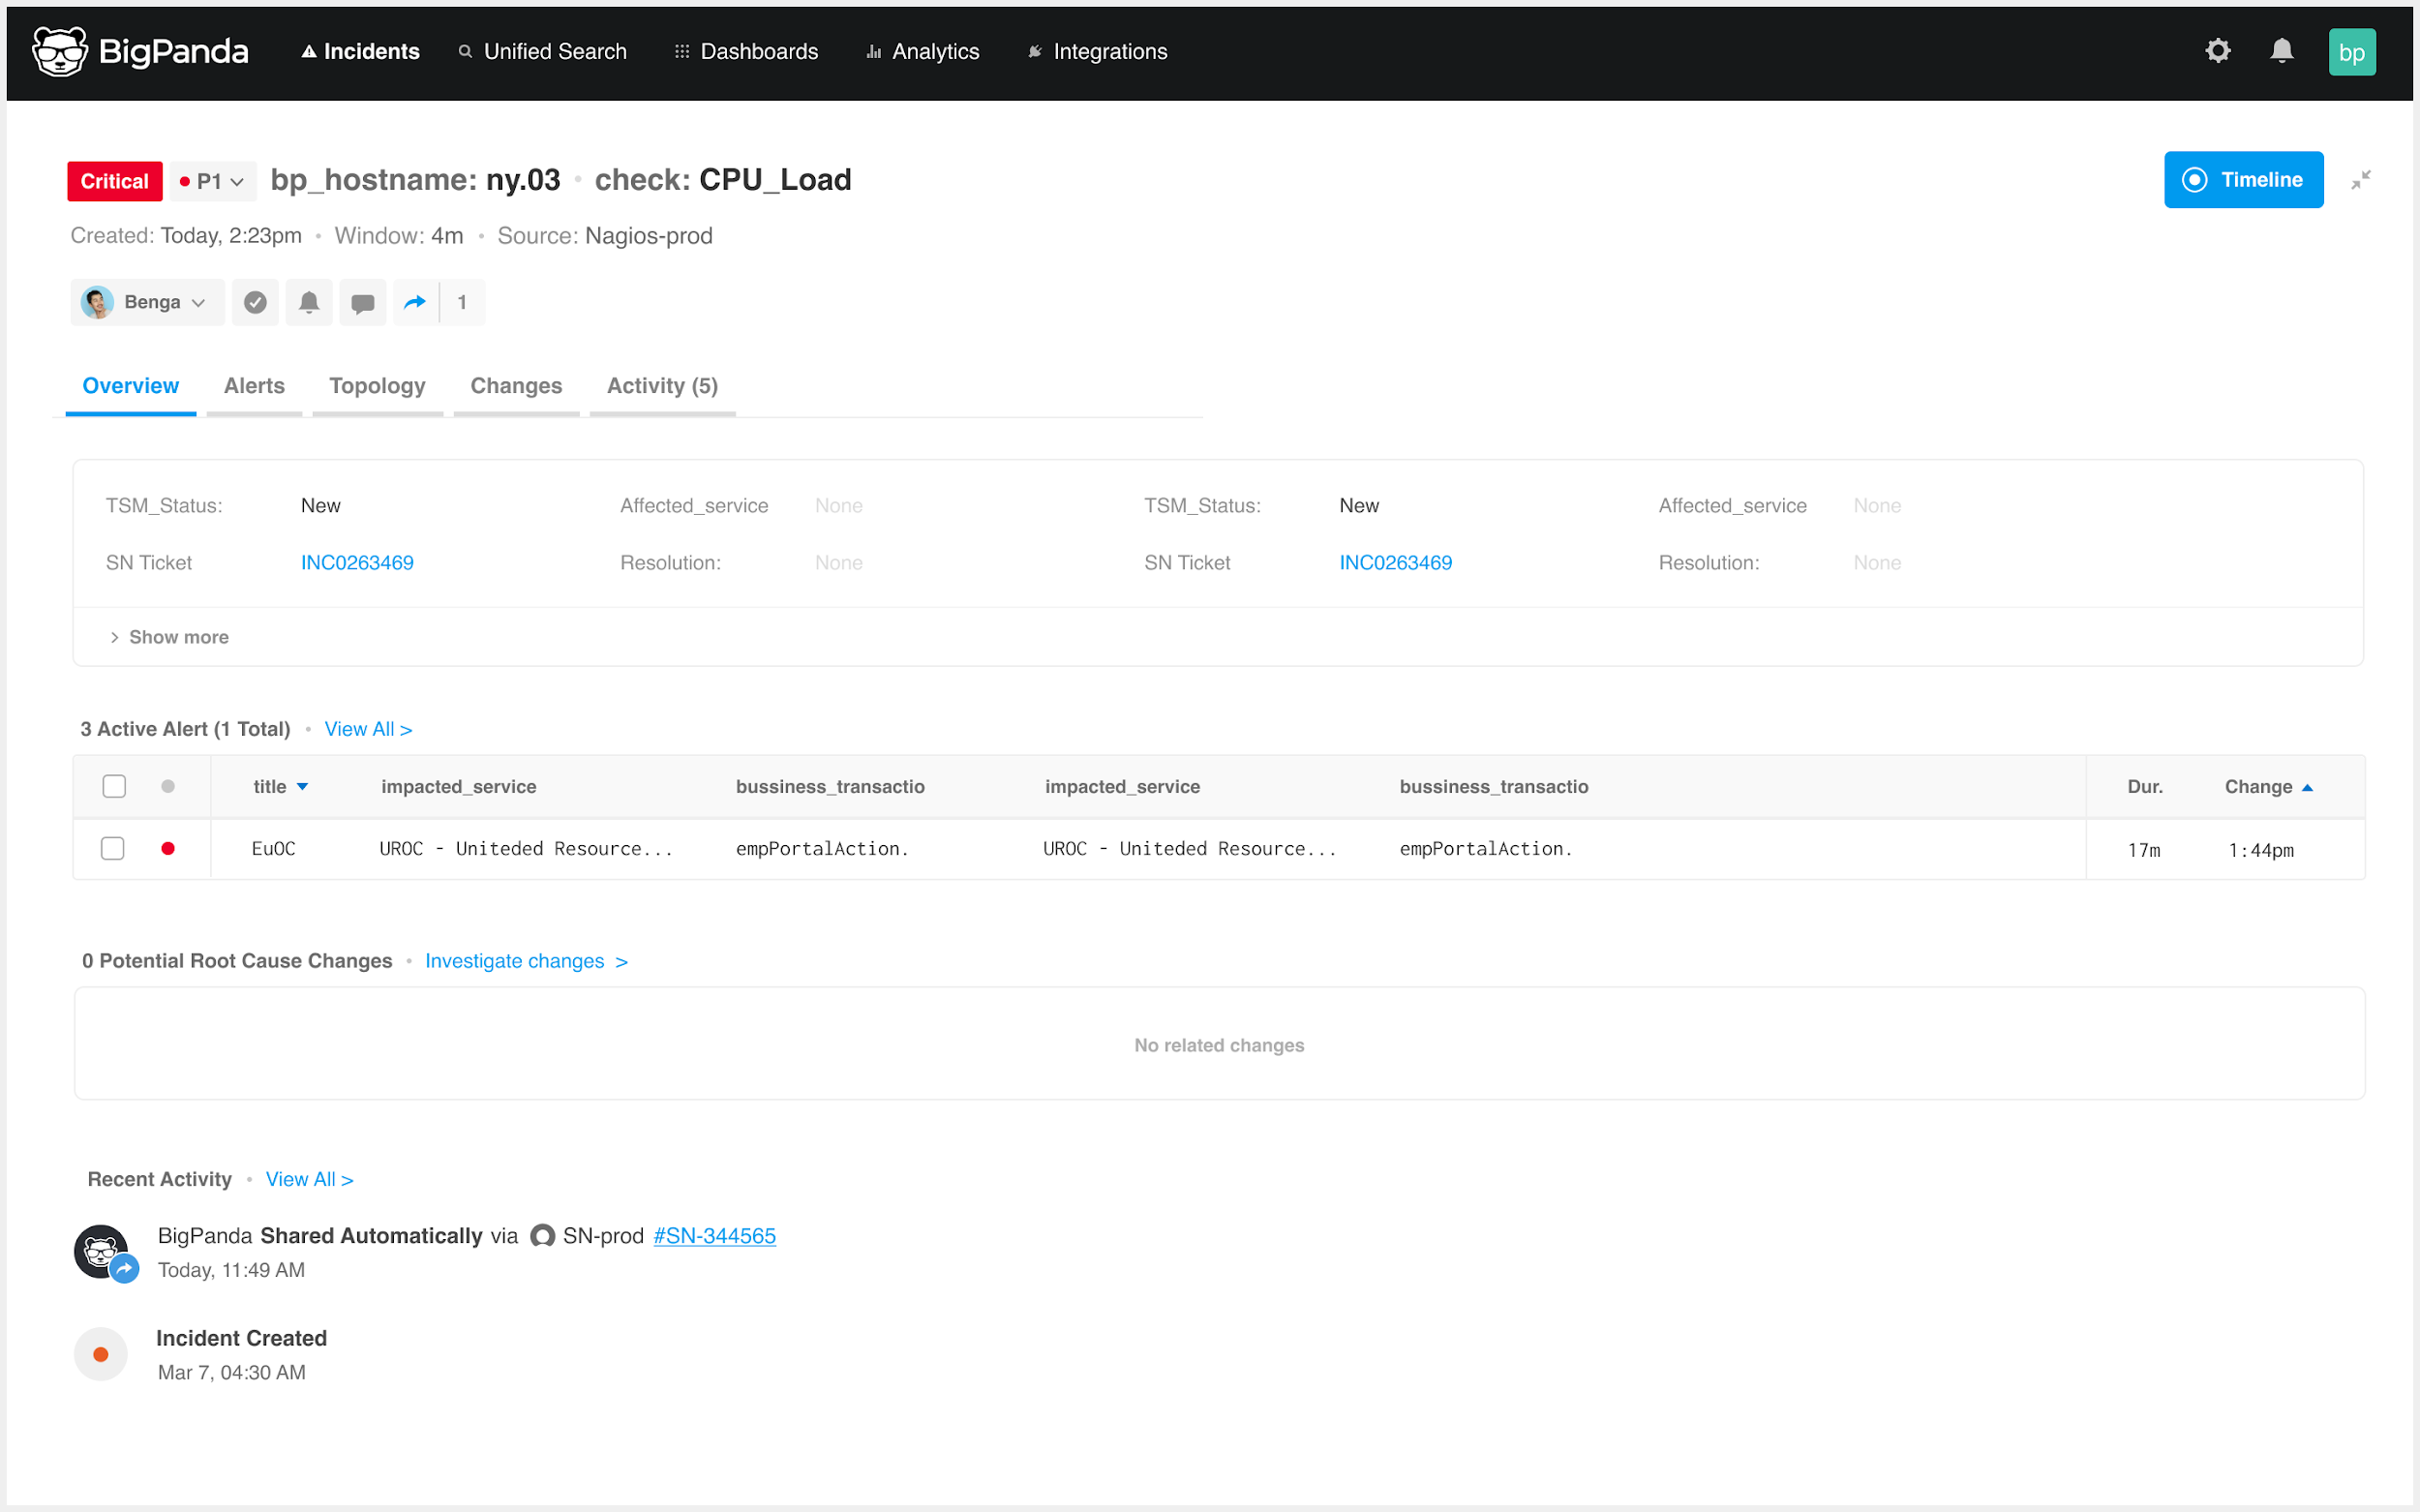
Task: Open the bp user avatar menu
Action: tap(2351, 52)
